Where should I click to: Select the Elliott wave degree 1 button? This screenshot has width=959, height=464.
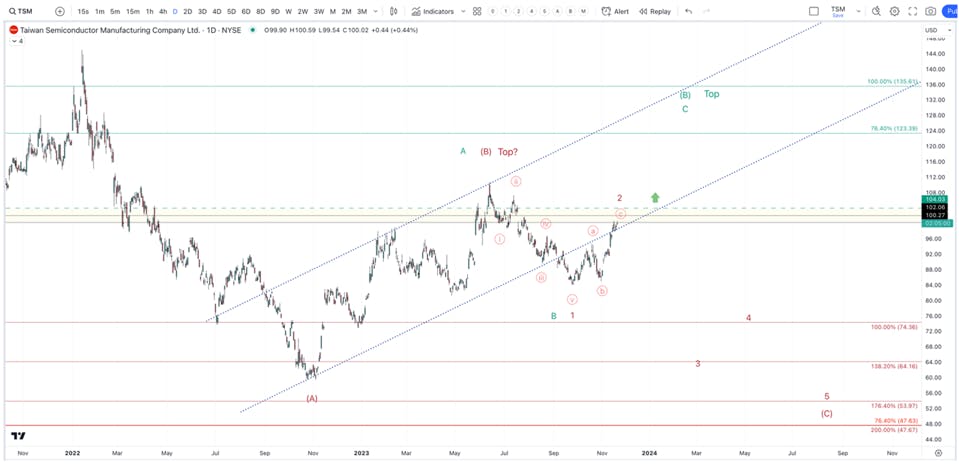click(505, 11)
